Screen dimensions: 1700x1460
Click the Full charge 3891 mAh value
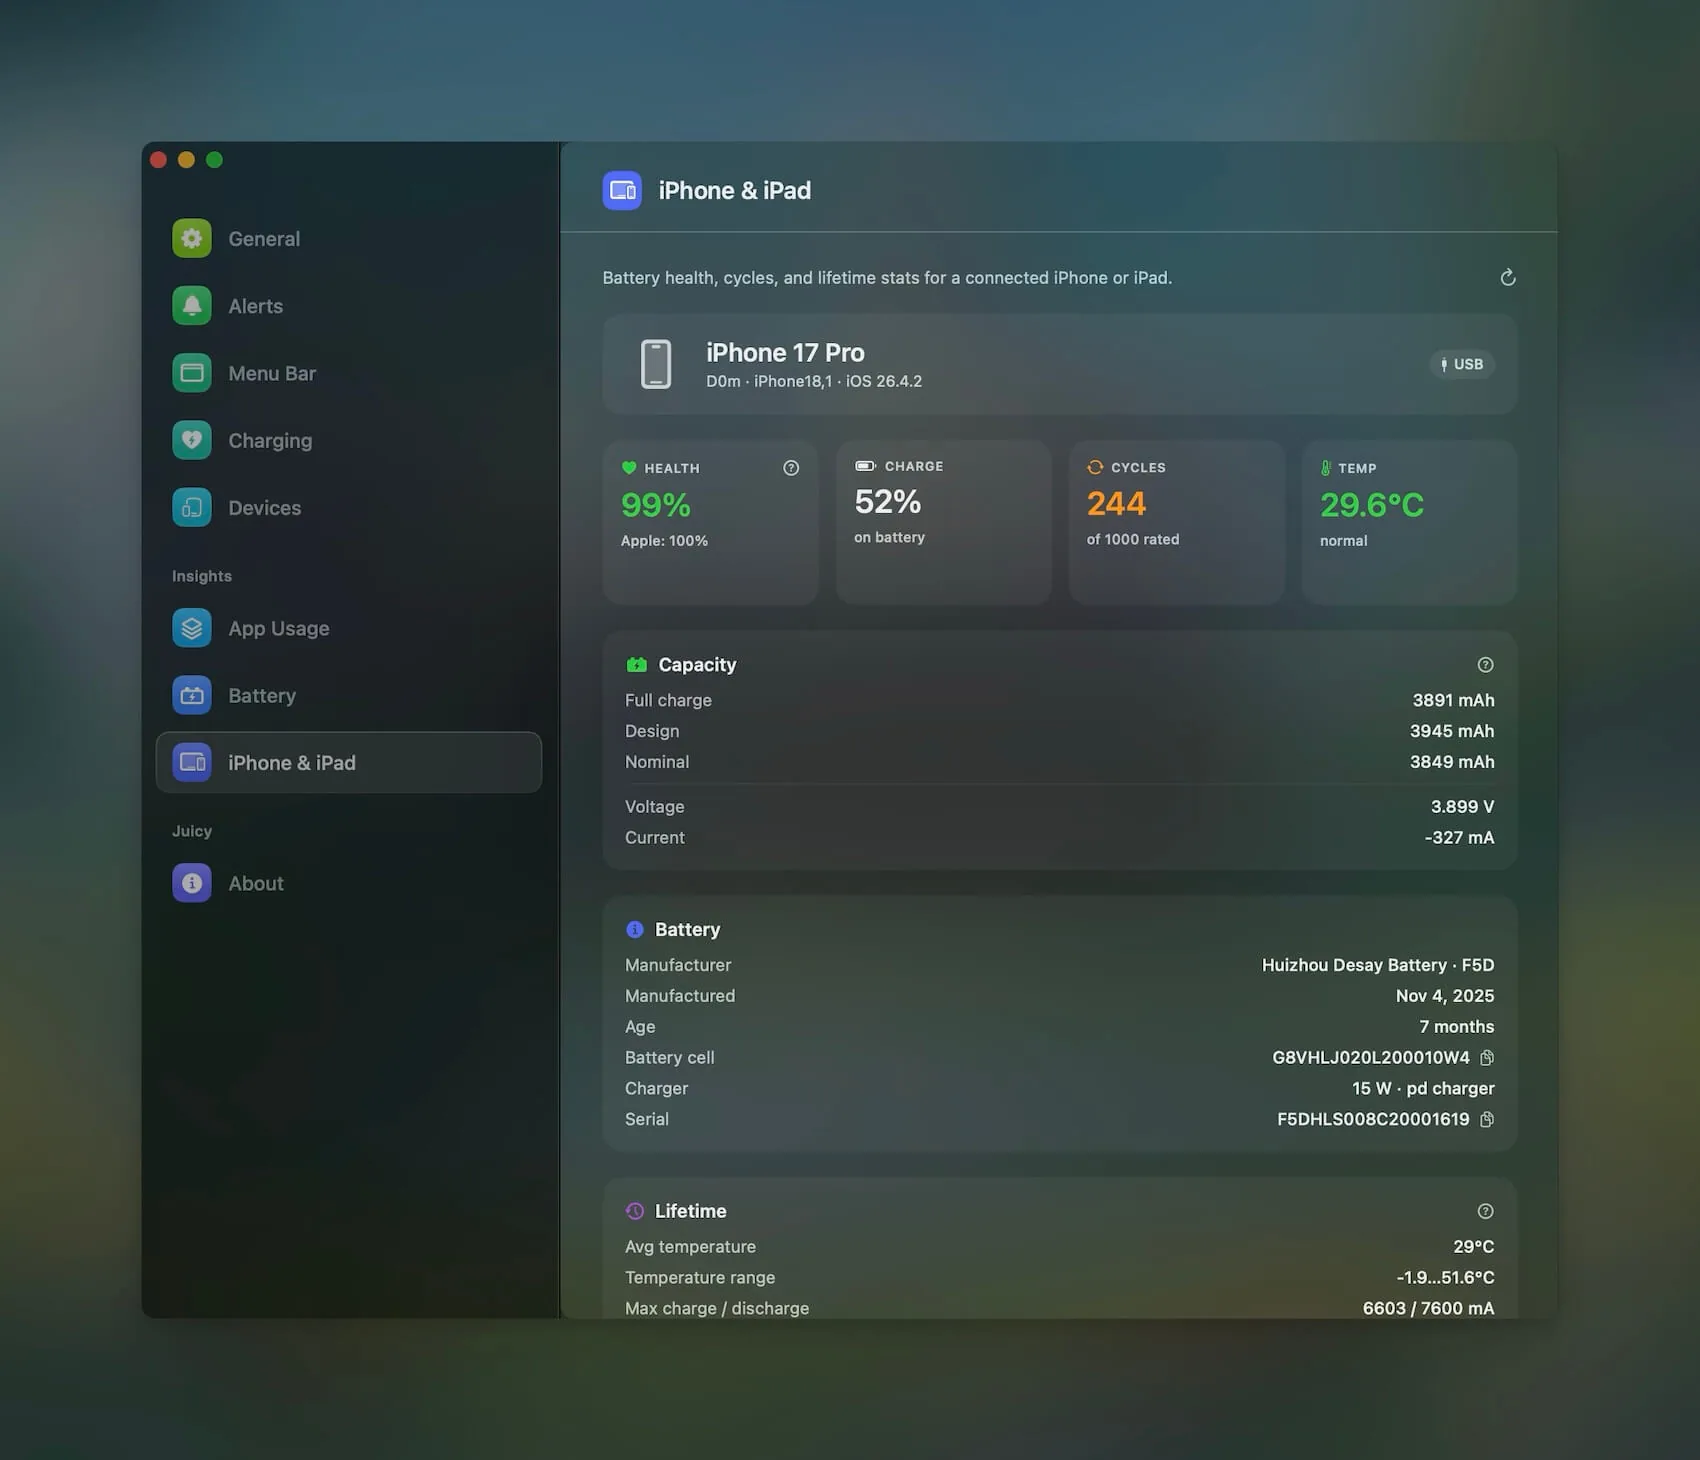(1453, 700)
